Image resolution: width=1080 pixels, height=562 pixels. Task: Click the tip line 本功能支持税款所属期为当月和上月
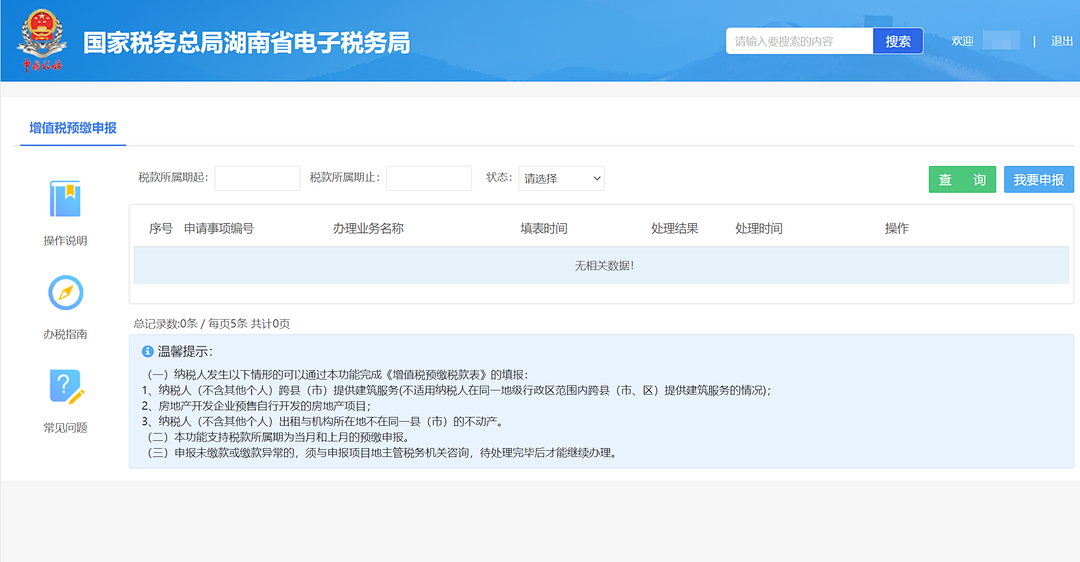click(280, 437)
